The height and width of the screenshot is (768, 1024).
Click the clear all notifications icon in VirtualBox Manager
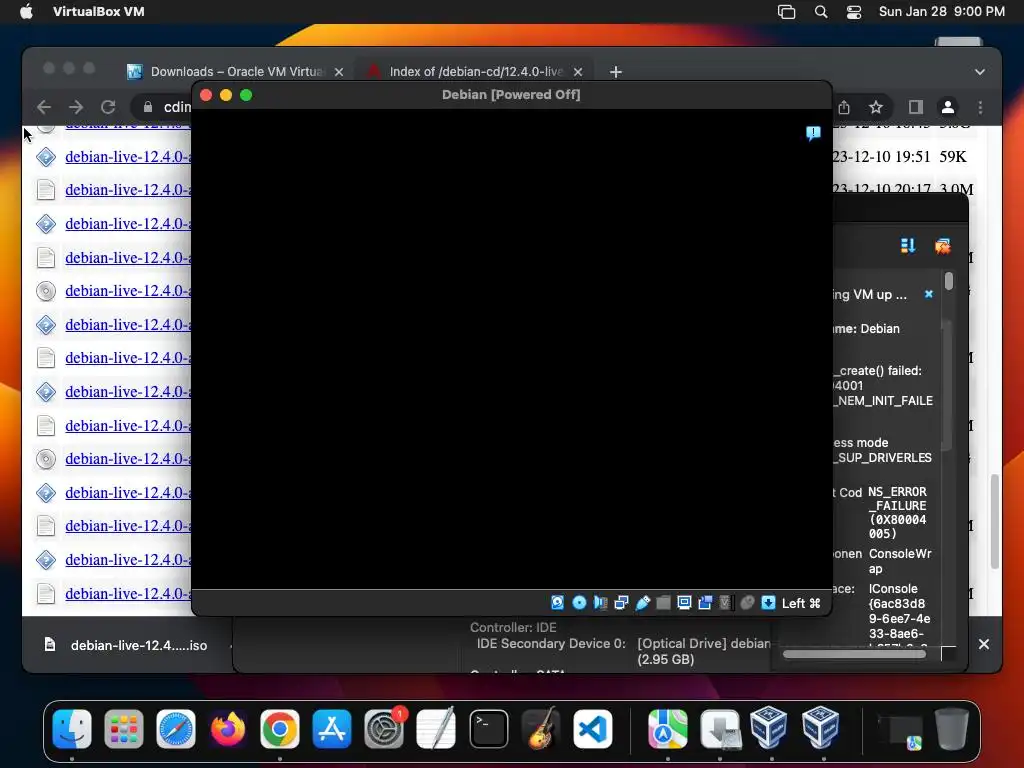(942, 246)
